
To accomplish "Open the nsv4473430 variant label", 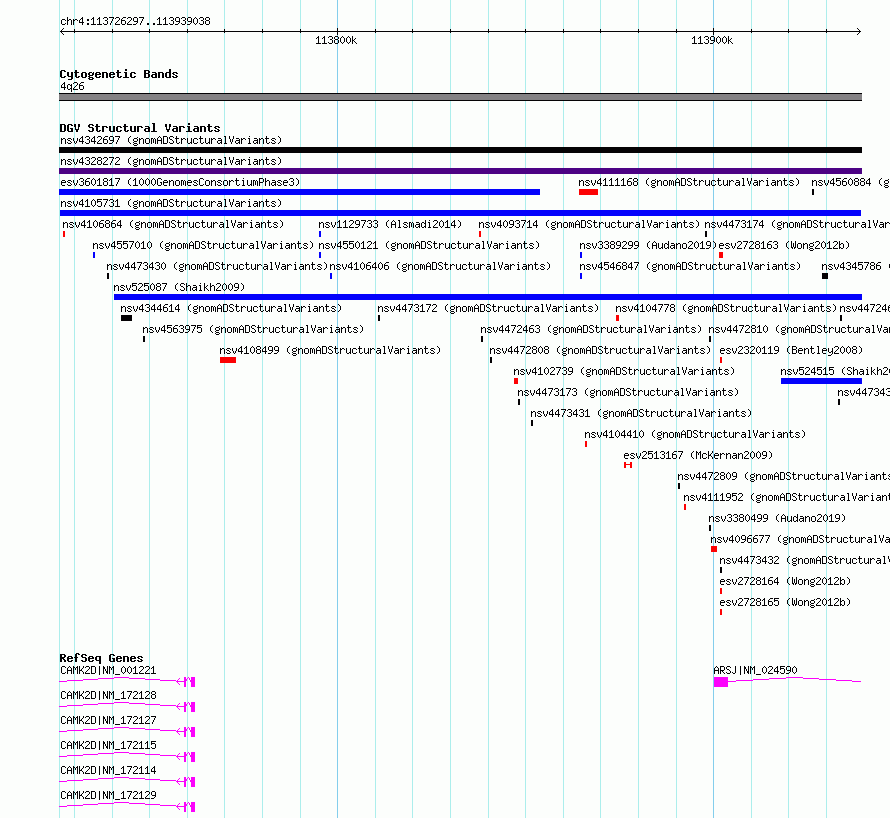I will pyautogui.click(x=217, y=266).
